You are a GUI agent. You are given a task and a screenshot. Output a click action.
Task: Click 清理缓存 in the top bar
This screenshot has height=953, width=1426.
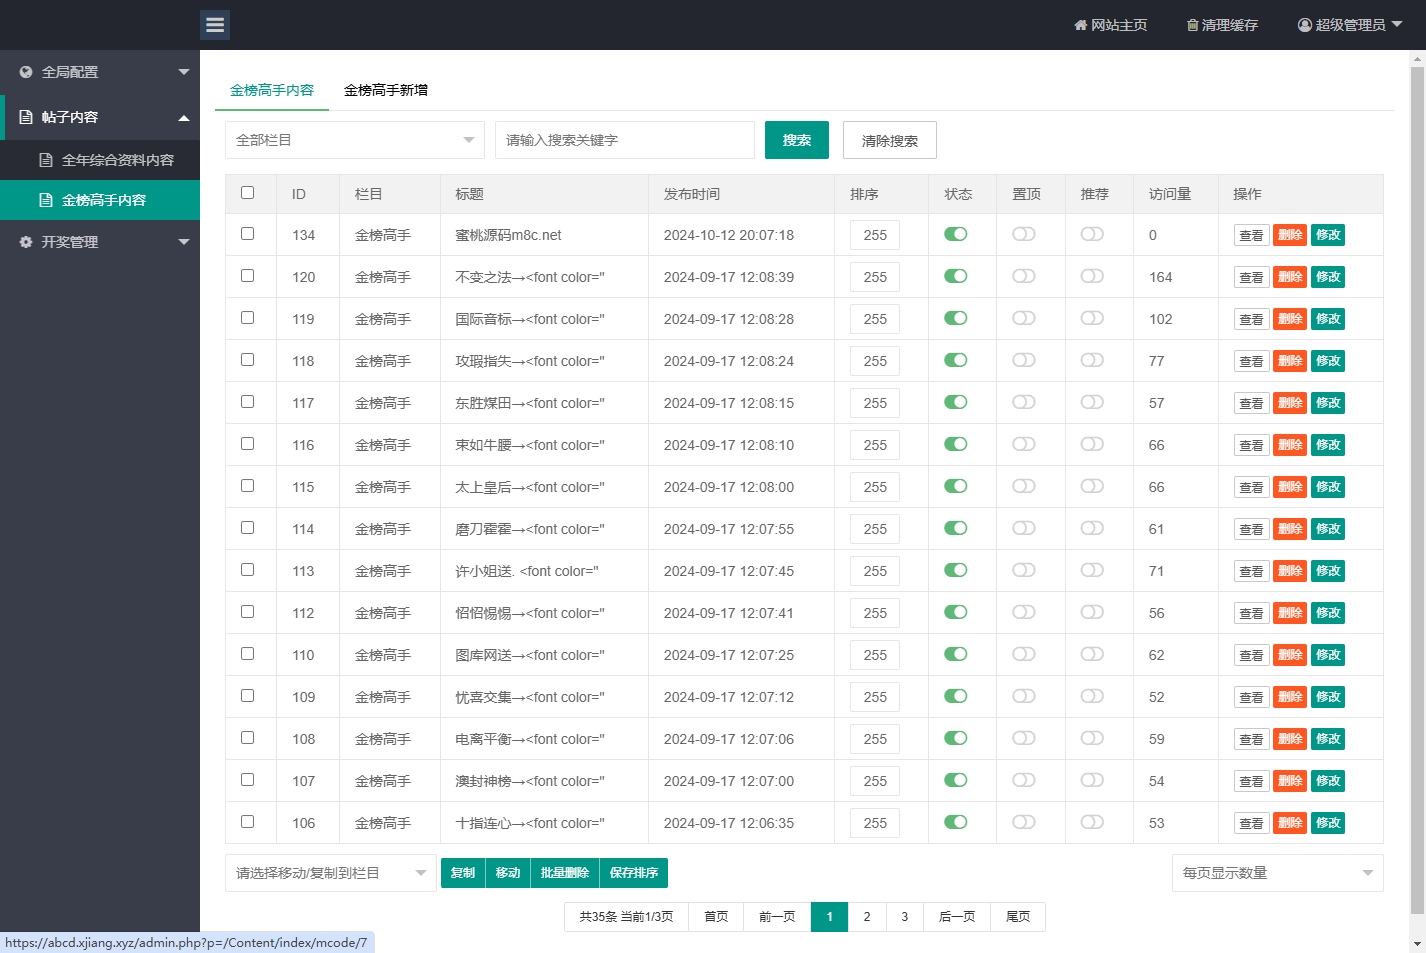pyautogui.click(x=1222, y=25)
